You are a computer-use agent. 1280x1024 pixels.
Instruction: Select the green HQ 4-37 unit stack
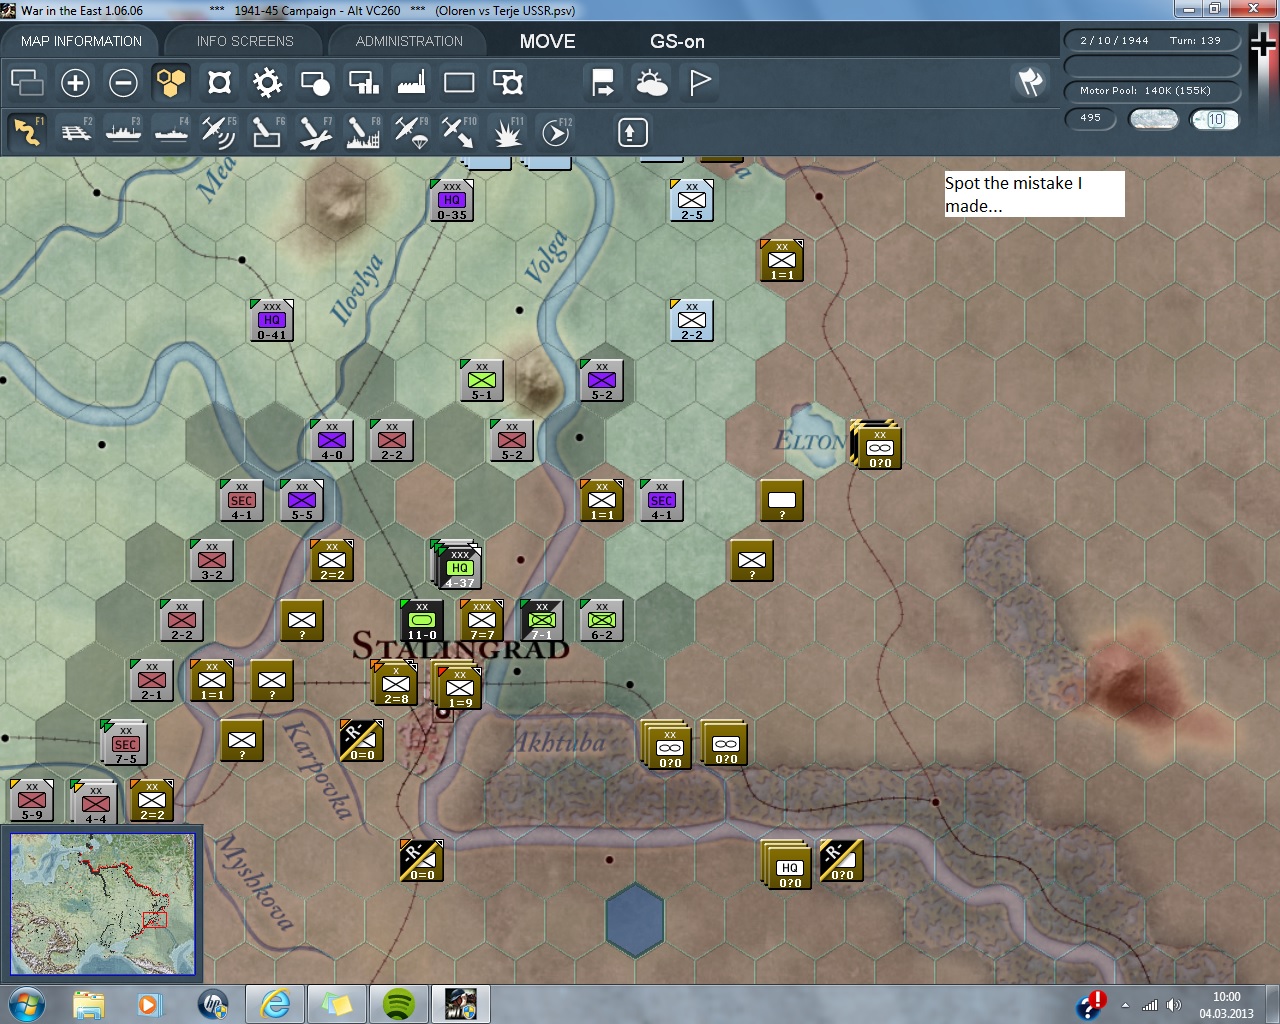tap(458, 566)
